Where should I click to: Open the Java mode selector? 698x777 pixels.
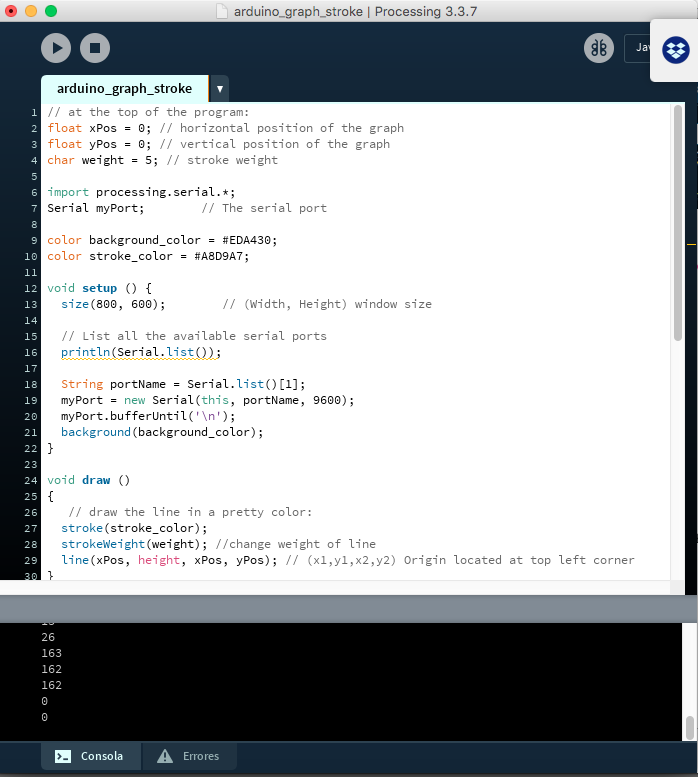click(x=638, y=48)
